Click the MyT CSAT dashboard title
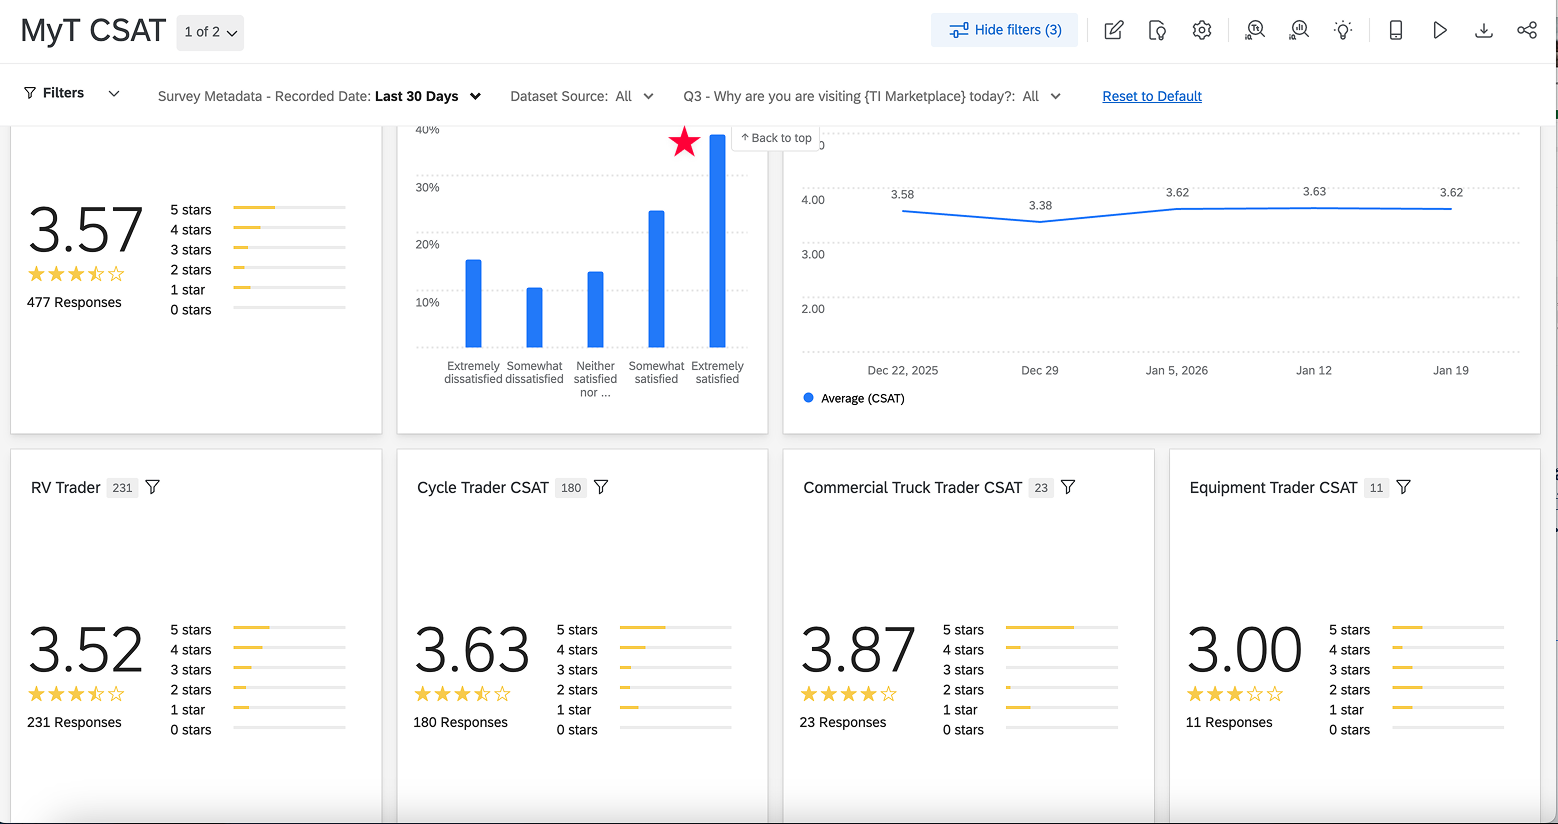The width and height of the screenshot is (1558, 824). click(93, 31)
